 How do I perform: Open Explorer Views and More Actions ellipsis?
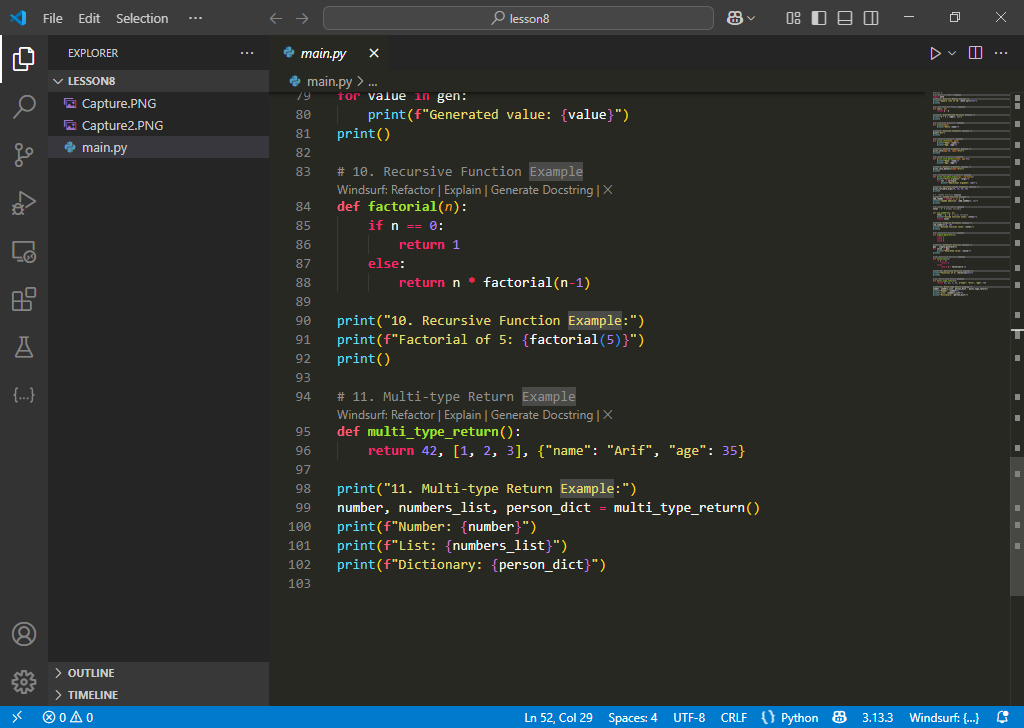247,53
